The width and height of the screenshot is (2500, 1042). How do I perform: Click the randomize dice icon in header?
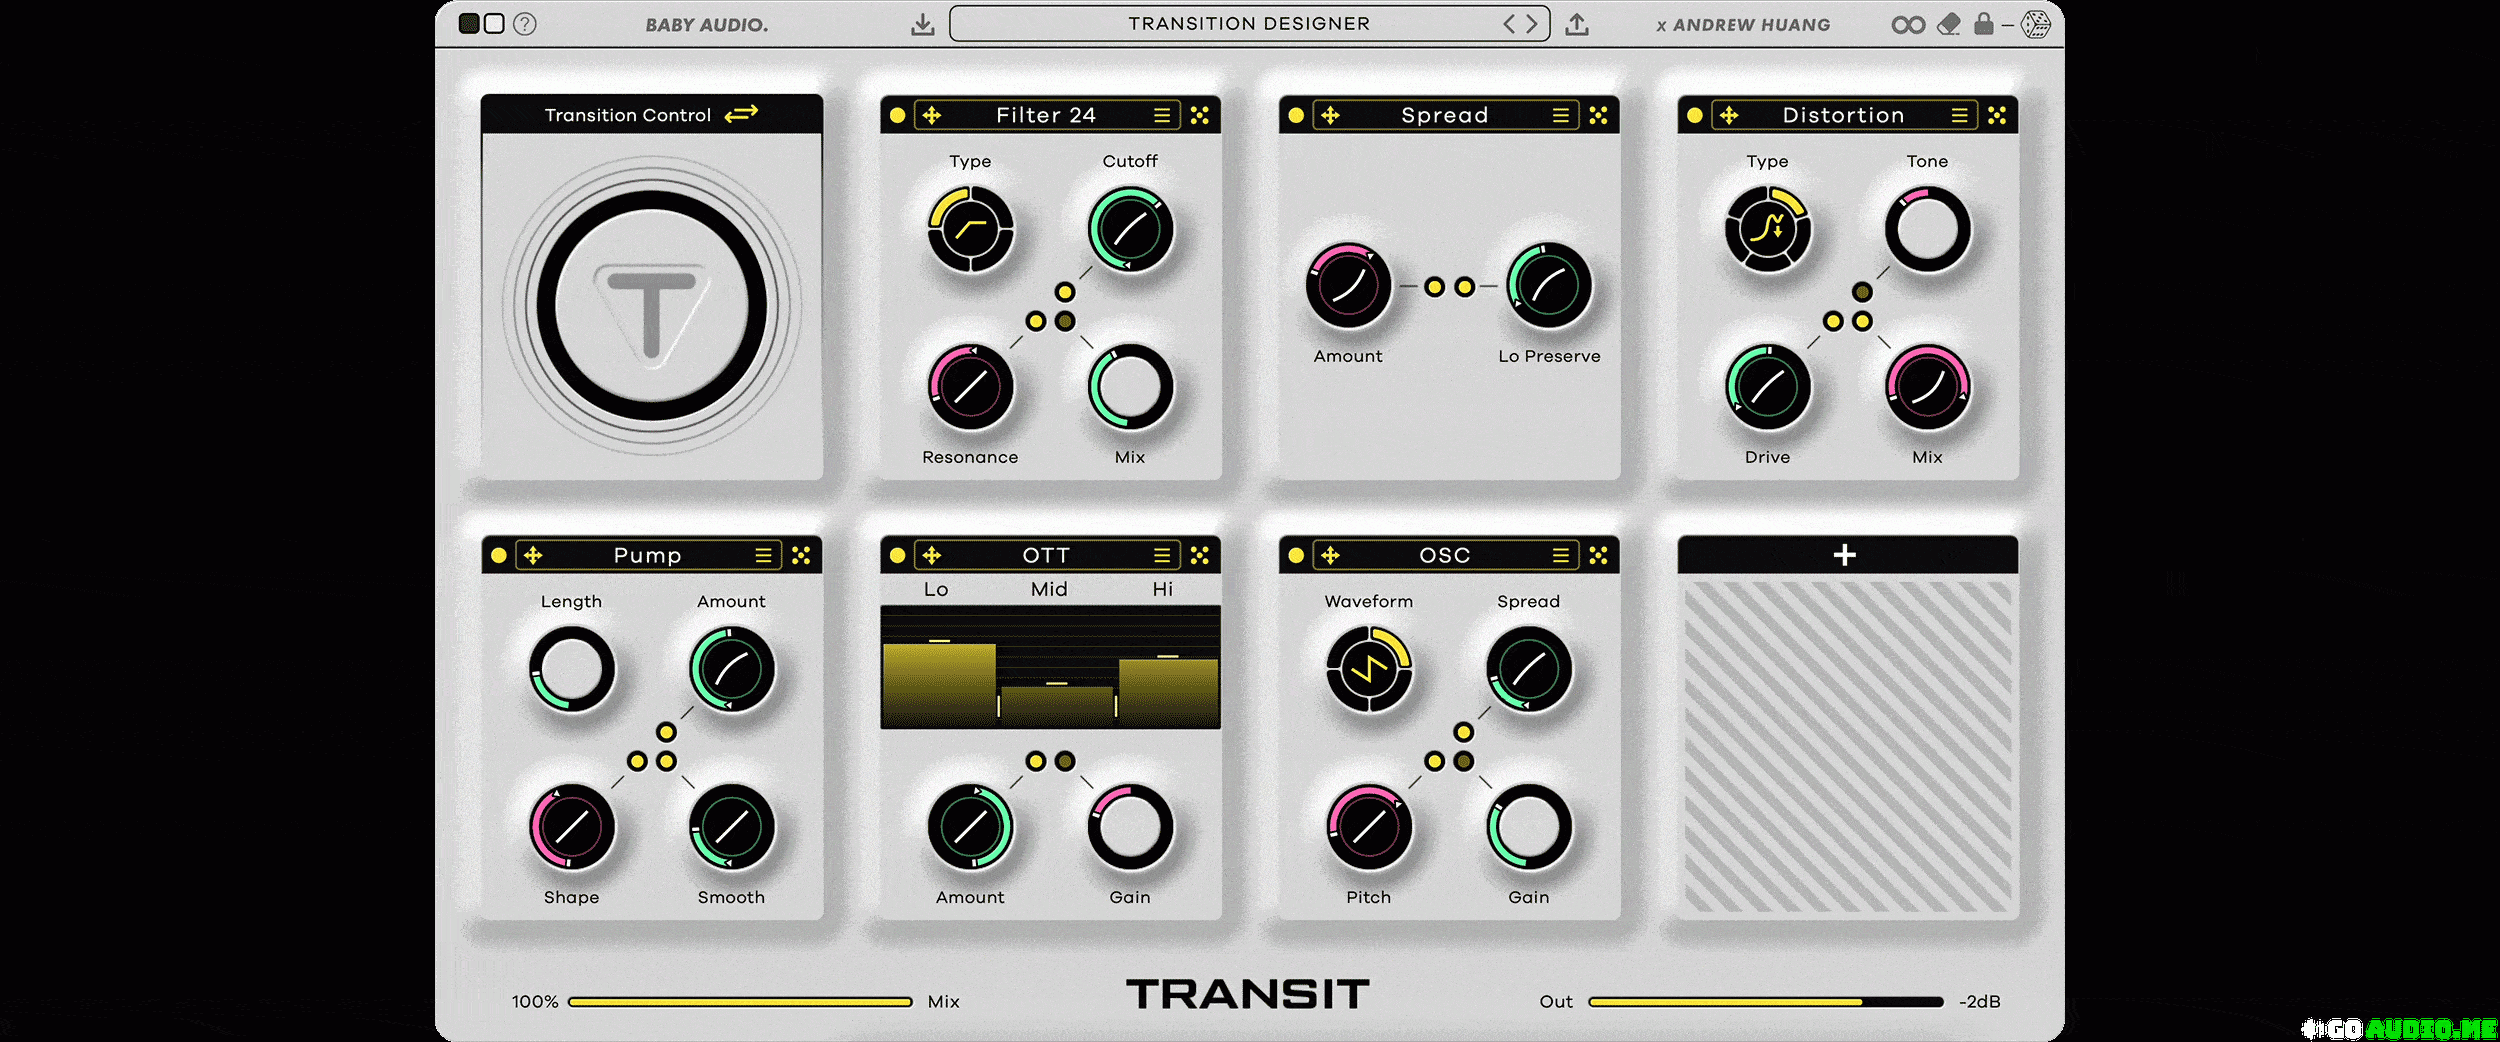pos(2036,24)
